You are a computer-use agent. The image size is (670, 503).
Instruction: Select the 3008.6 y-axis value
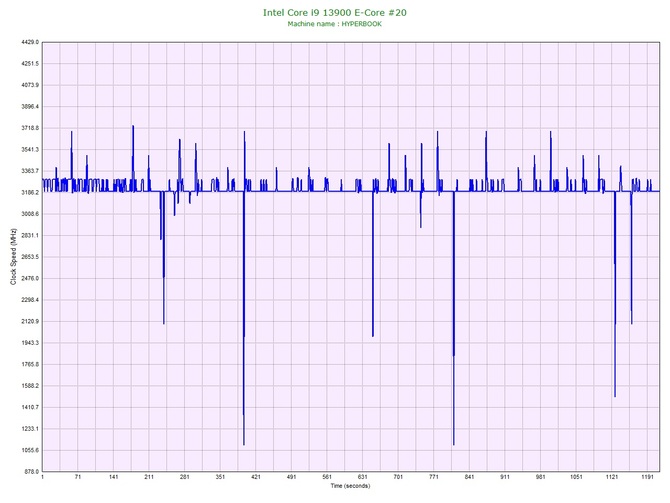pyautogui.click(x=30, y=214)
